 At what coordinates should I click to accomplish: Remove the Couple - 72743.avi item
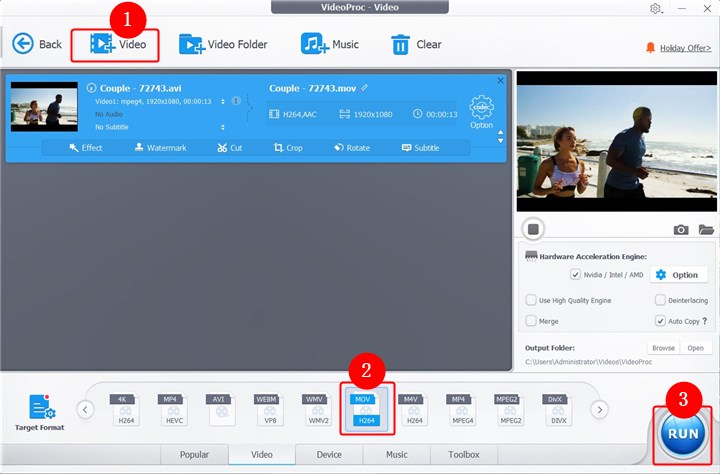[501, 80]
